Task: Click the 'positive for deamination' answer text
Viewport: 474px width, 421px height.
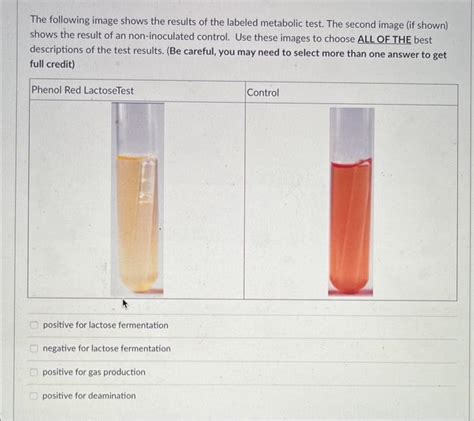Action: click(89, 396)
